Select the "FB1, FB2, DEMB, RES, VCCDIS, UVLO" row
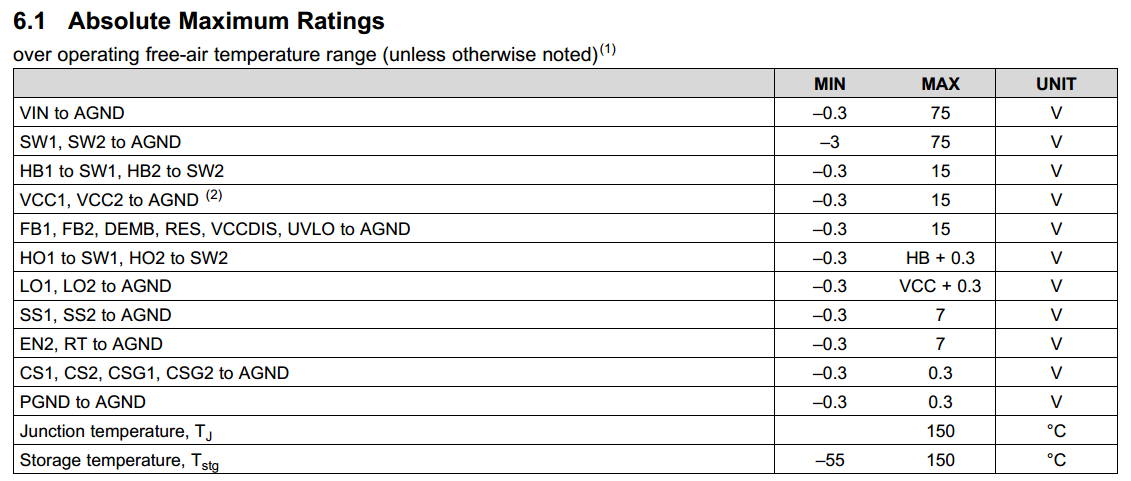Screen dimensions: 1131x481 point(215,229)
